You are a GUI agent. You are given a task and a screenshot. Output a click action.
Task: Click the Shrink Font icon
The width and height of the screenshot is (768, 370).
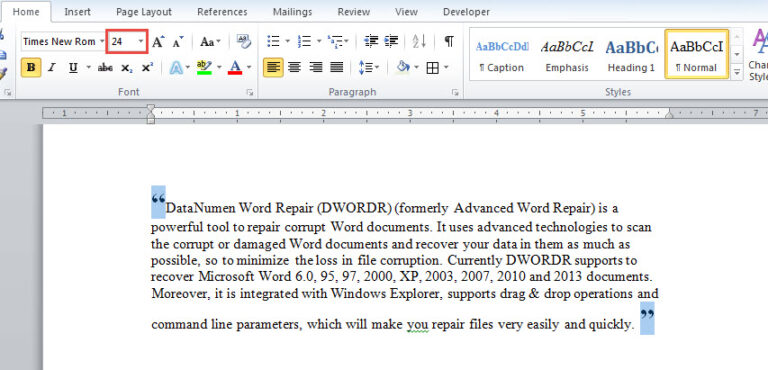[178, 42]
